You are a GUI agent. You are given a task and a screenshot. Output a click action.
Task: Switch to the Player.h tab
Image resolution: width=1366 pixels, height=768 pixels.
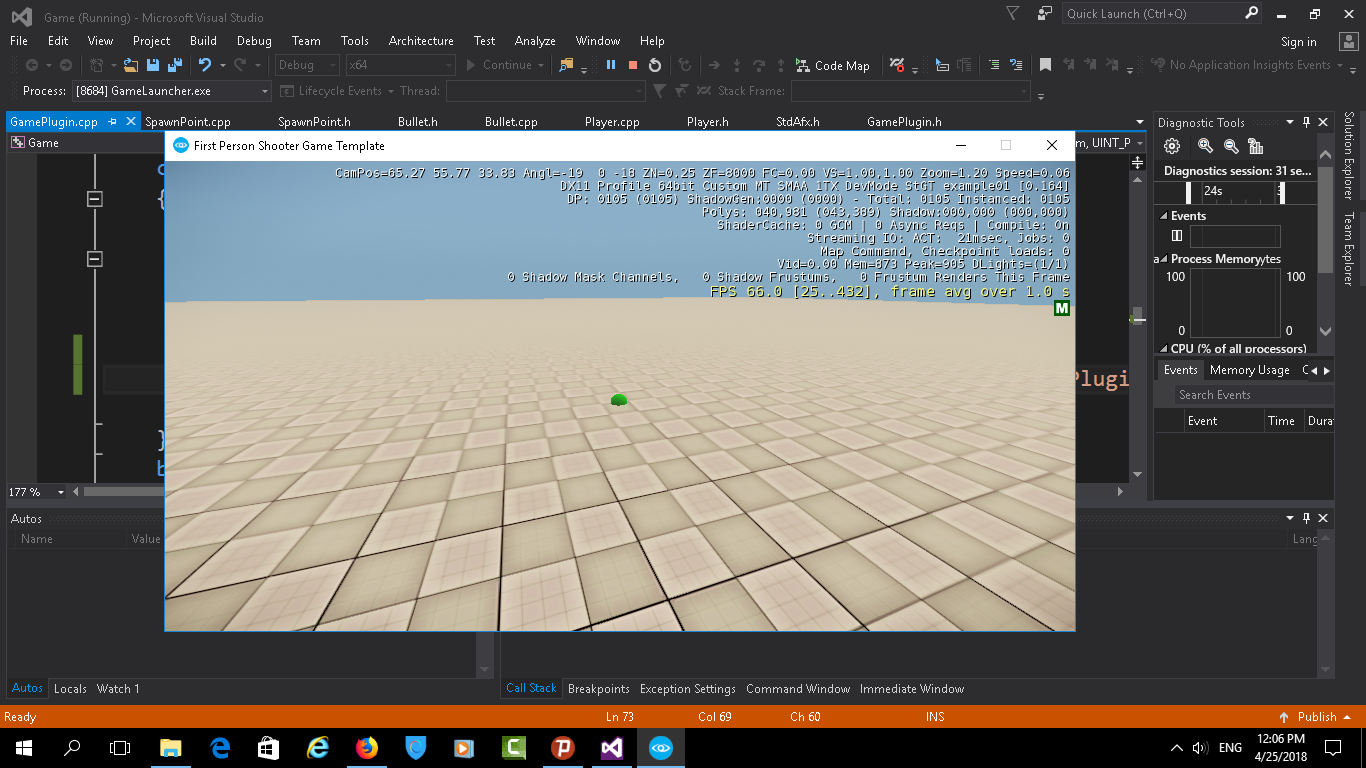[707, 122]
